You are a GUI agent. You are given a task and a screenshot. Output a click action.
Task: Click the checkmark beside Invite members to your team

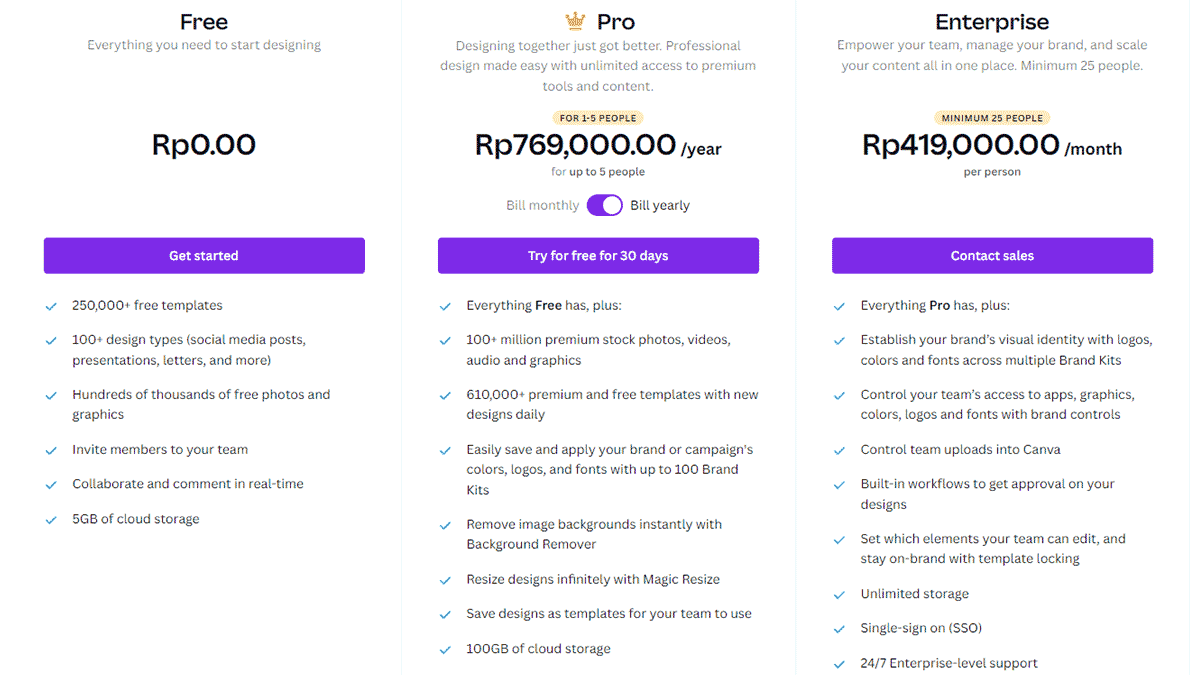(x=51, y=450)
